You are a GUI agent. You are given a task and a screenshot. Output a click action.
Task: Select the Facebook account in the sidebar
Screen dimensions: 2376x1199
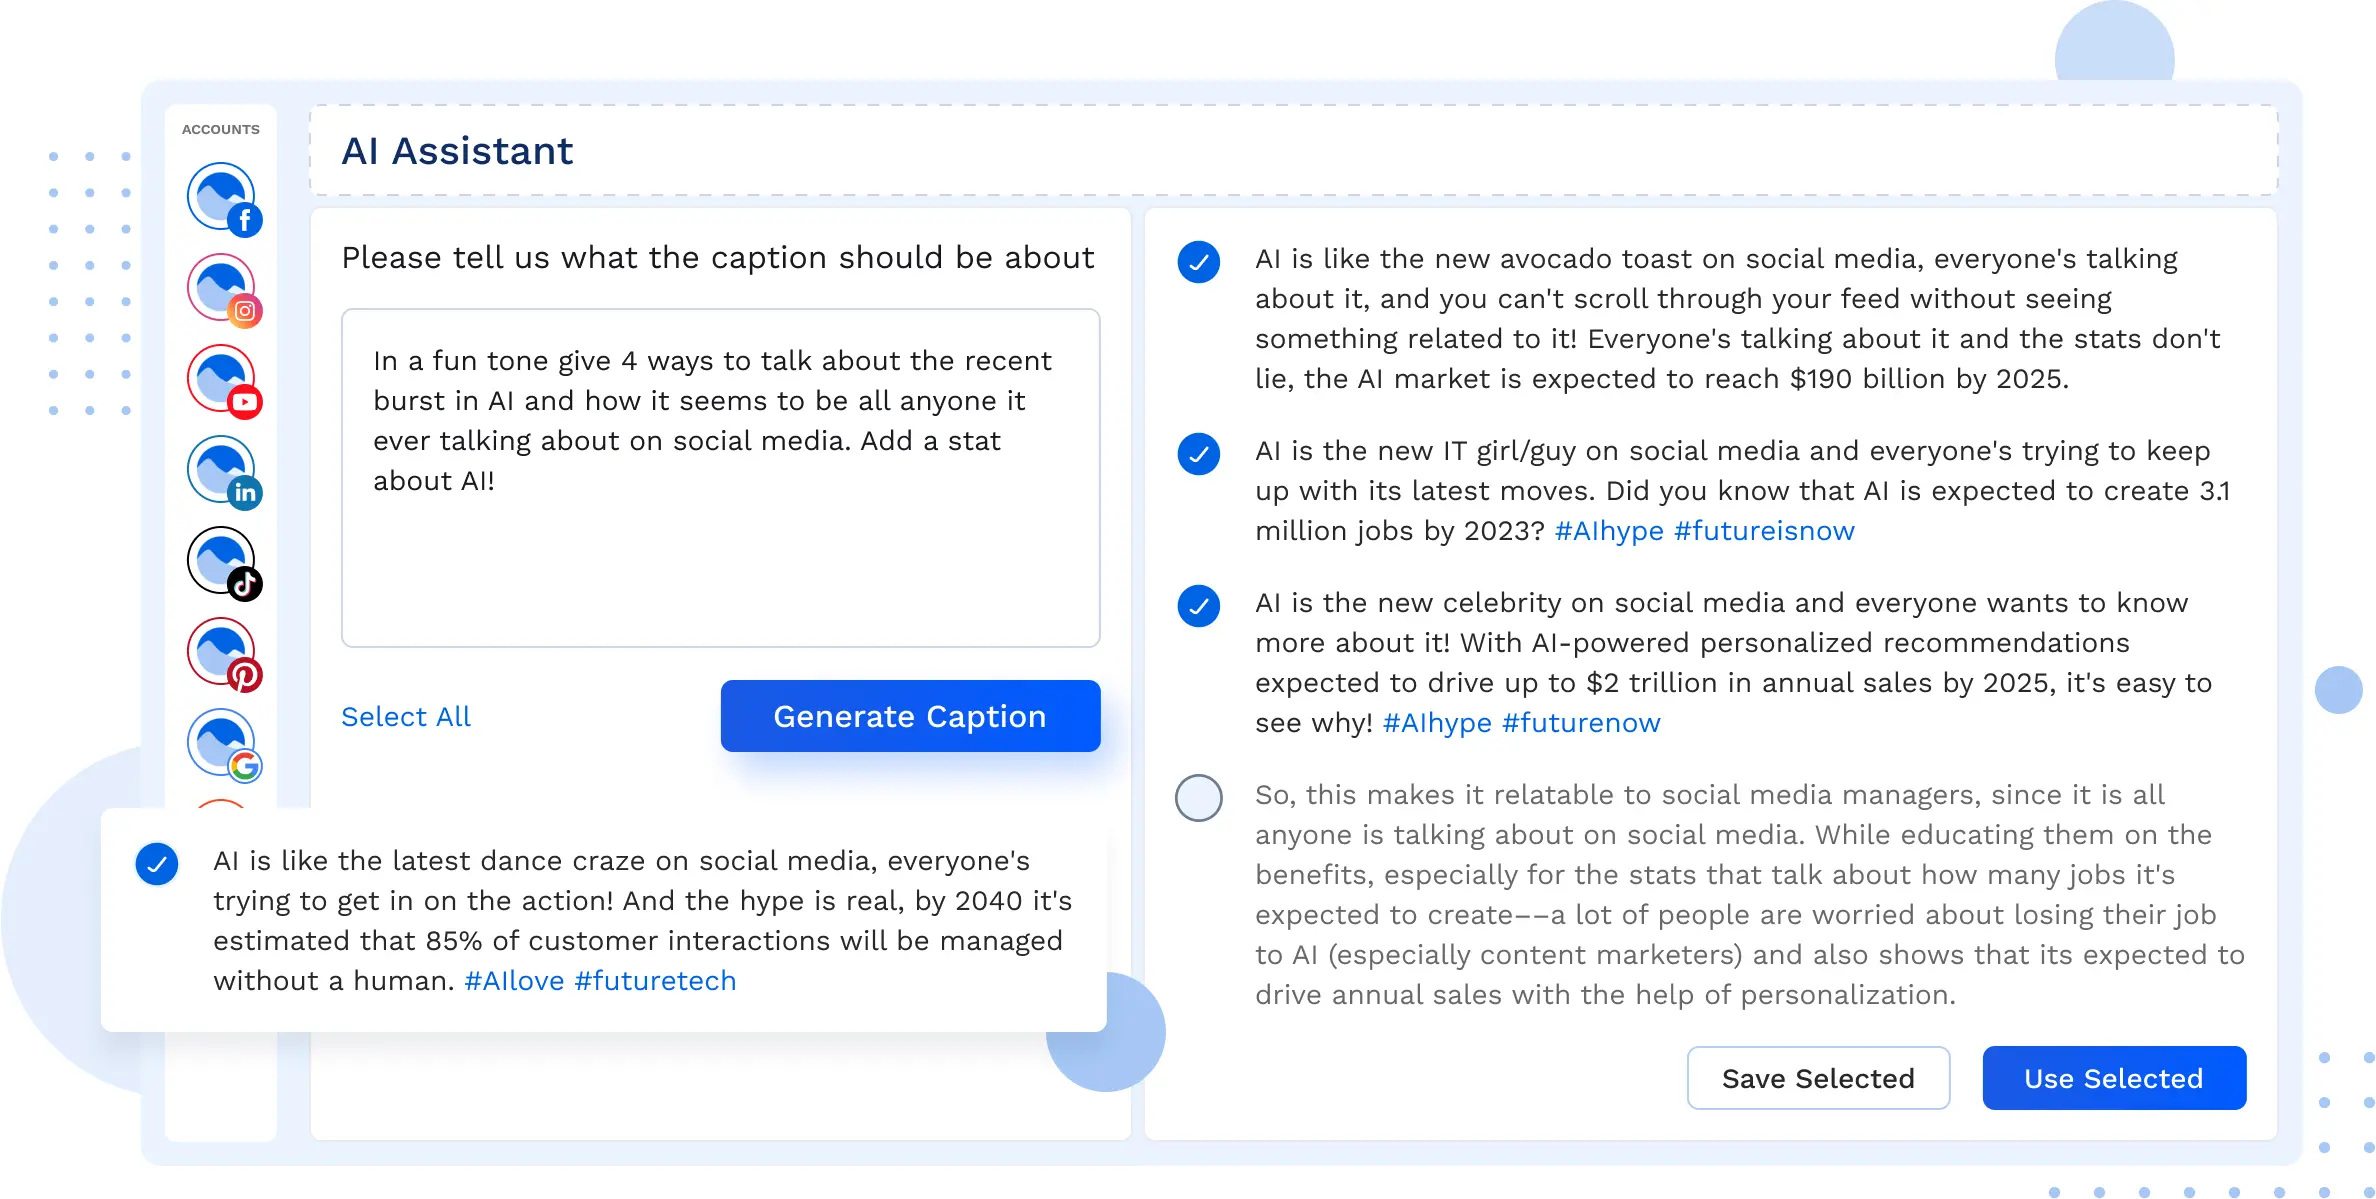221,196
